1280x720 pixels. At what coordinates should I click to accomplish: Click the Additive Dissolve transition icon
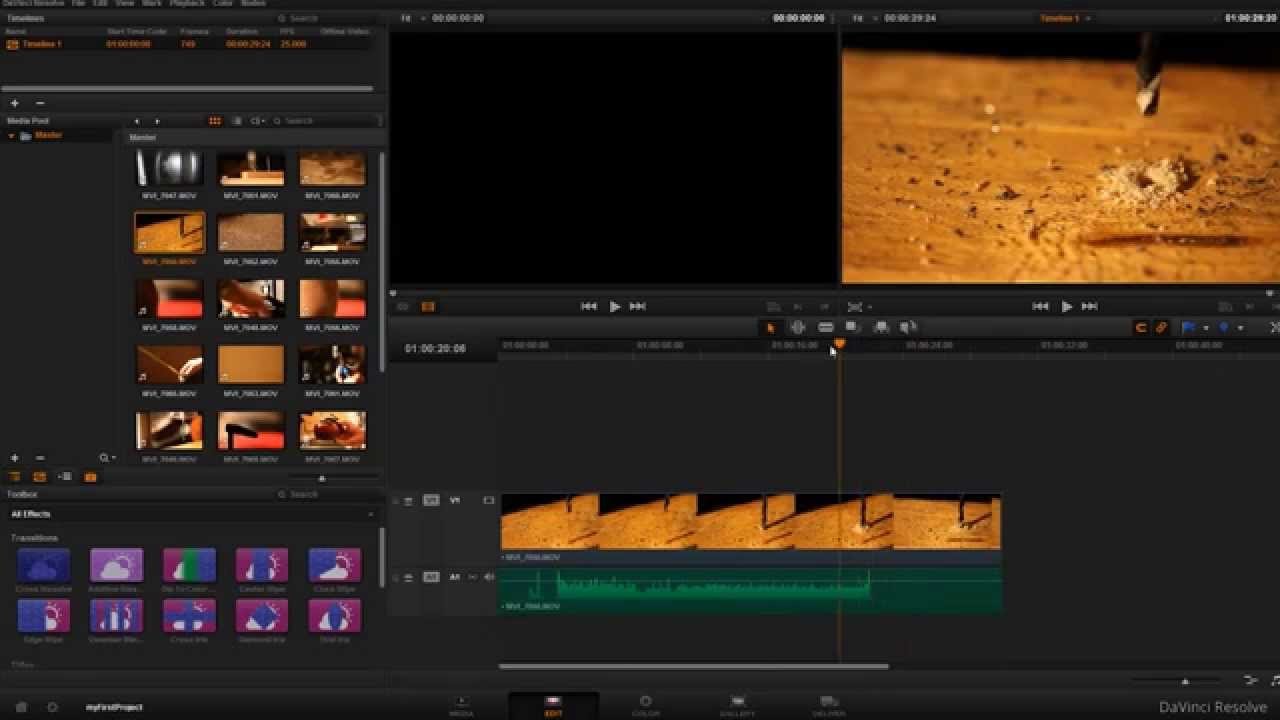click(x=116, y=566)
